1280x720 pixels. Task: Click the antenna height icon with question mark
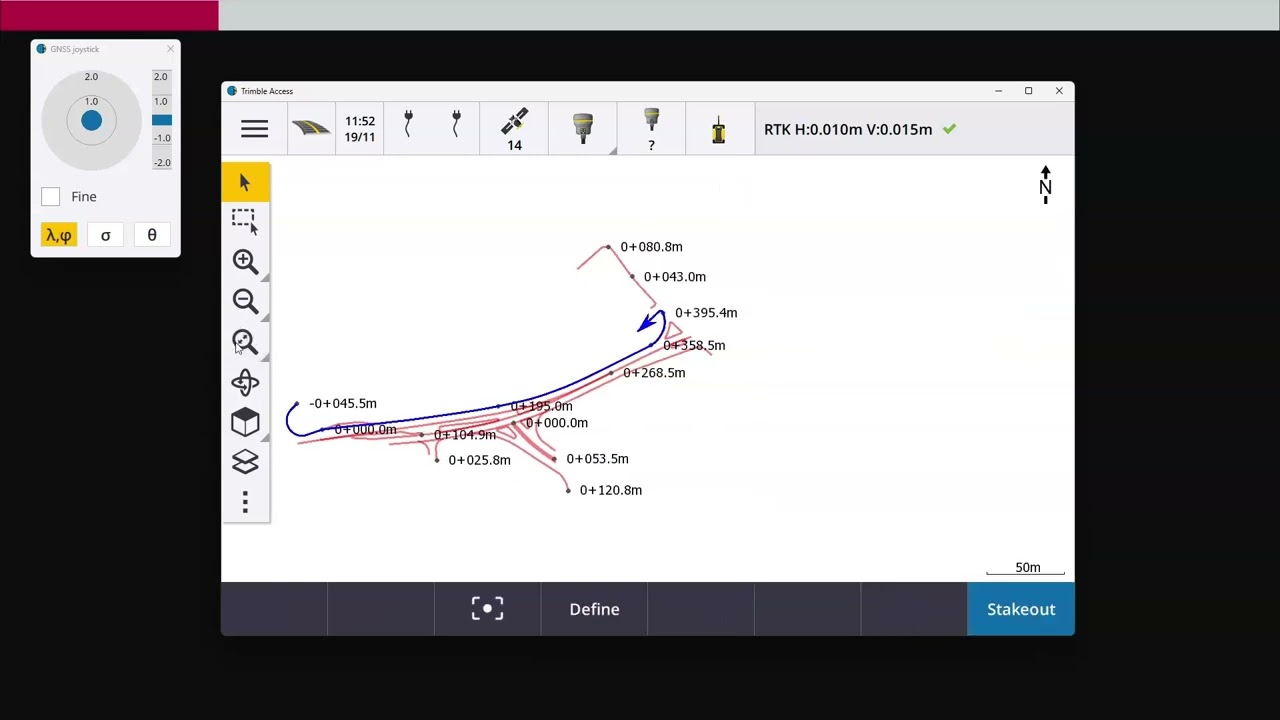click(x=651, y=130)
